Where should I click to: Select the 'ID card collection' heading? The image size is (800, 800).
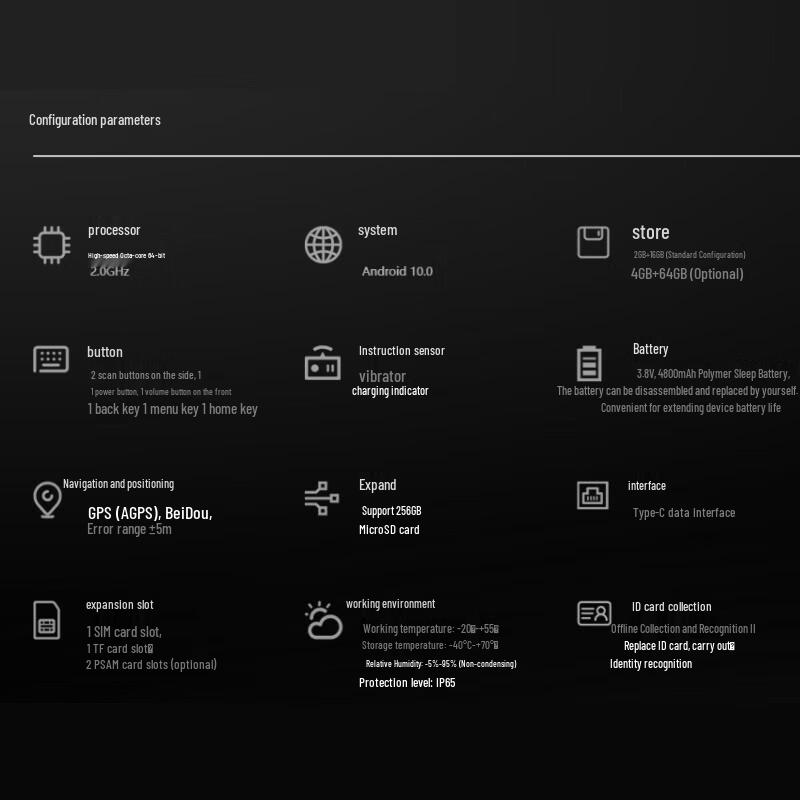tap(671, 607)
